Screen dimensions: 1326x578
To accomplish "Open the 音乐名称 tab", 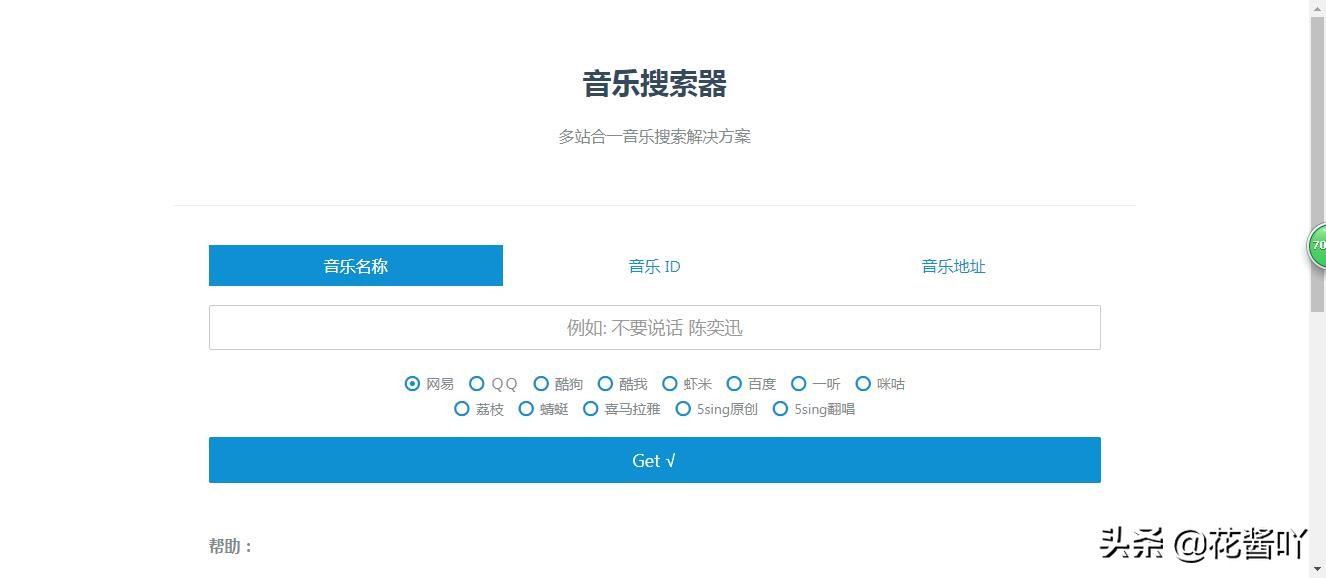I will [x=355, y=265].
